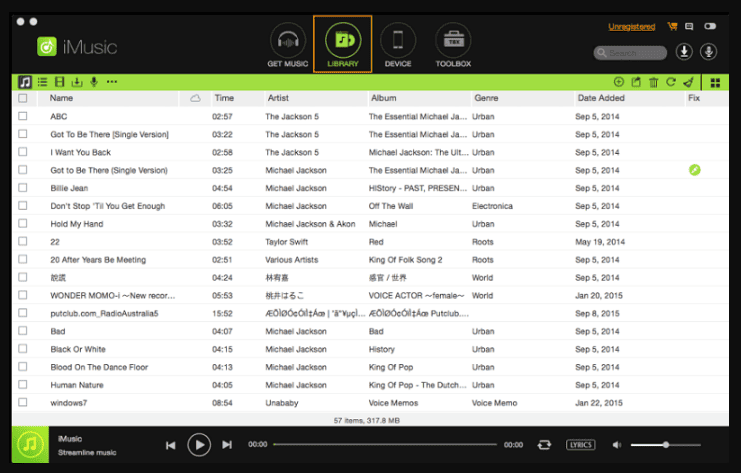Sort by the Name column header
Screen dimensions: 741x473
(61, 98)
